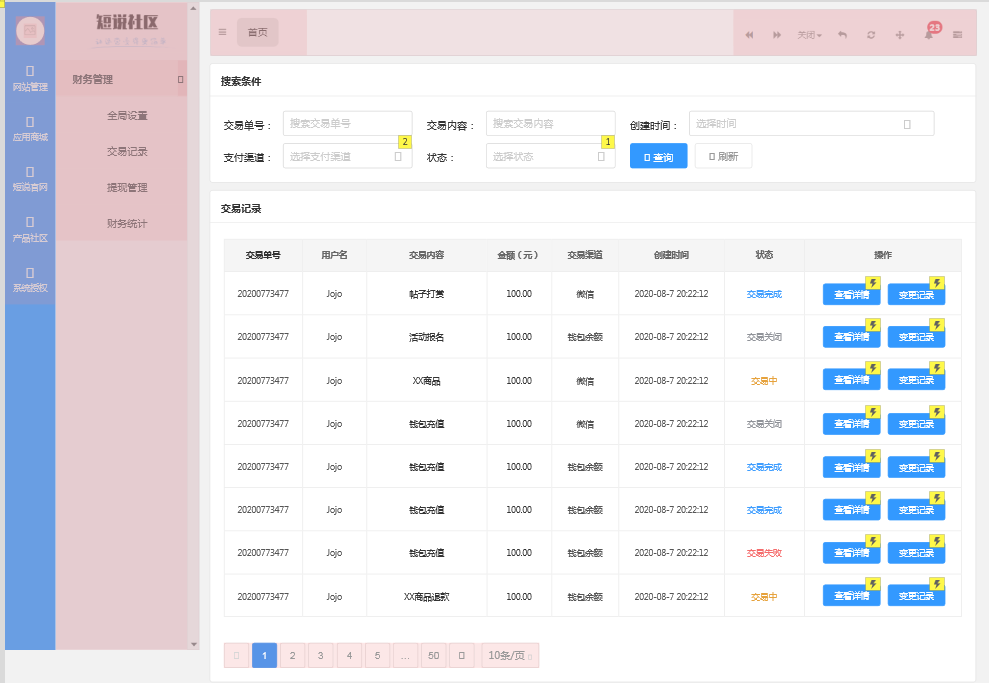This screenshot has height=683, width=989.
Task: Click 查看详情 for the 帖子打赏 row
Action: coord(851,295)
